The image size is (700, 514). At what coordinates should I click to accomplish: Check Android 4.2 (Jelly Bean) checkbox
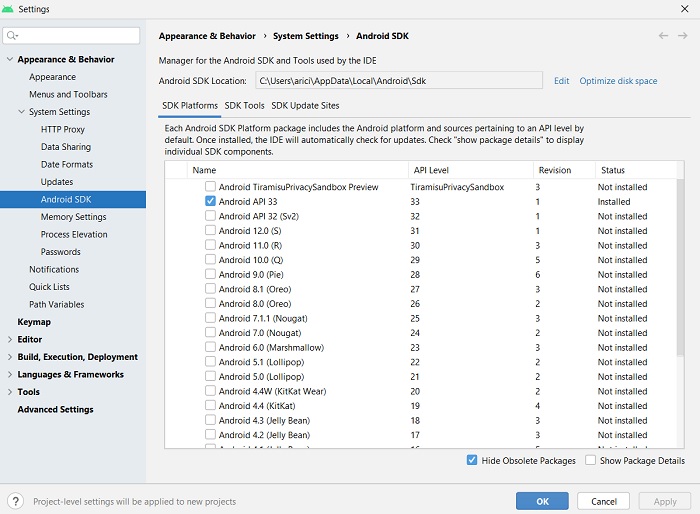(210, 435)
